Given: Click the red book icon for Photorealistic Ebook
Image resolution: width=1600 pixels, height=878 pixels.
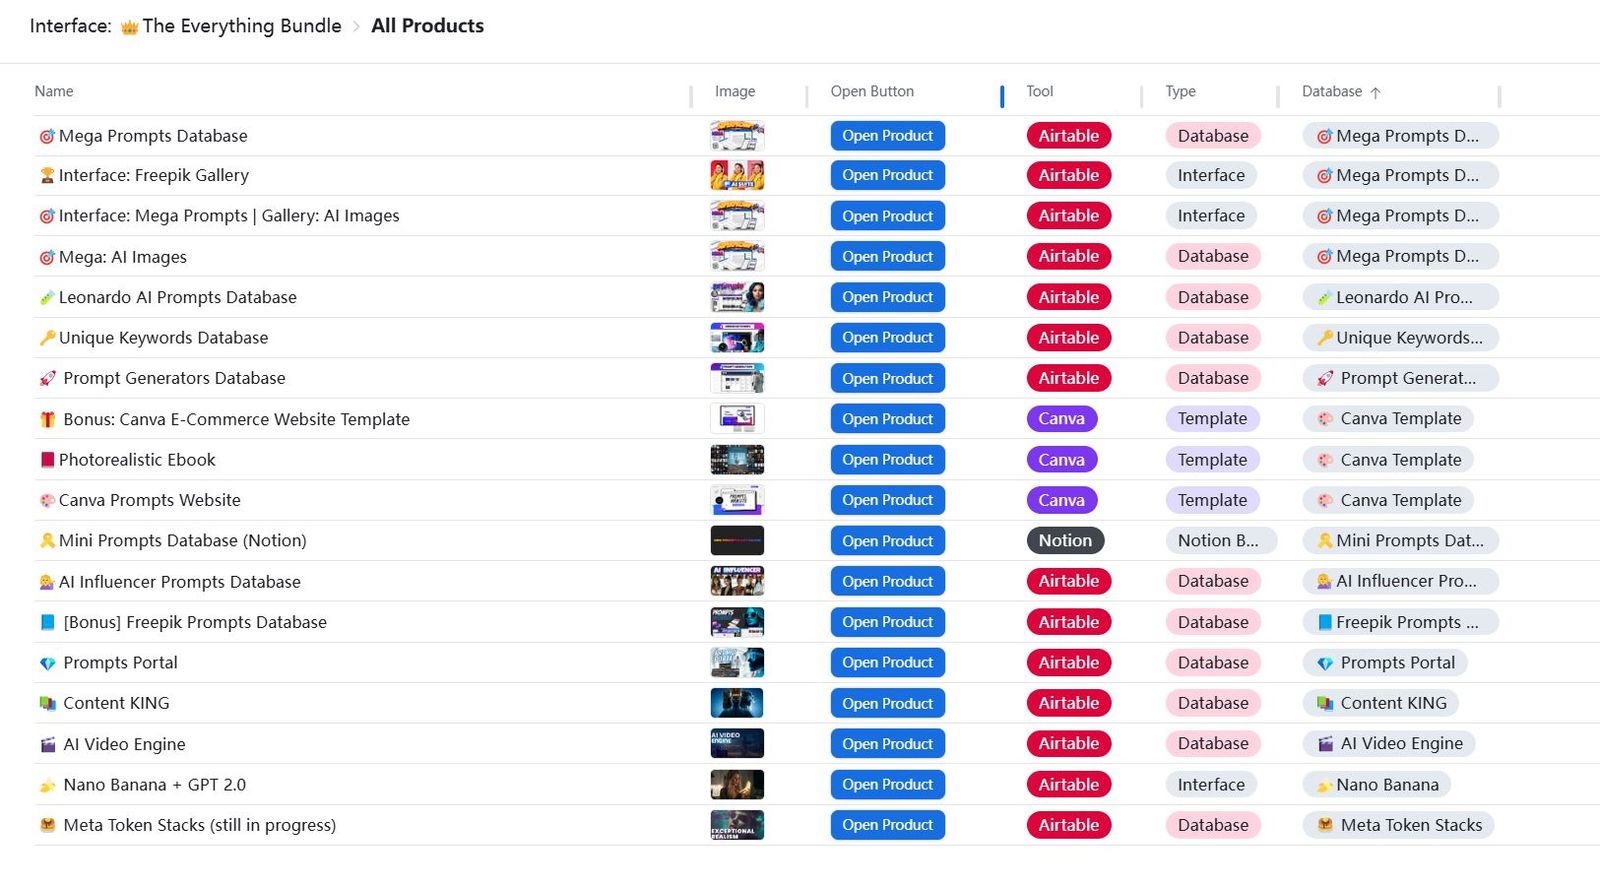Looking at the screenshot, I should click(x=47, y=460).
